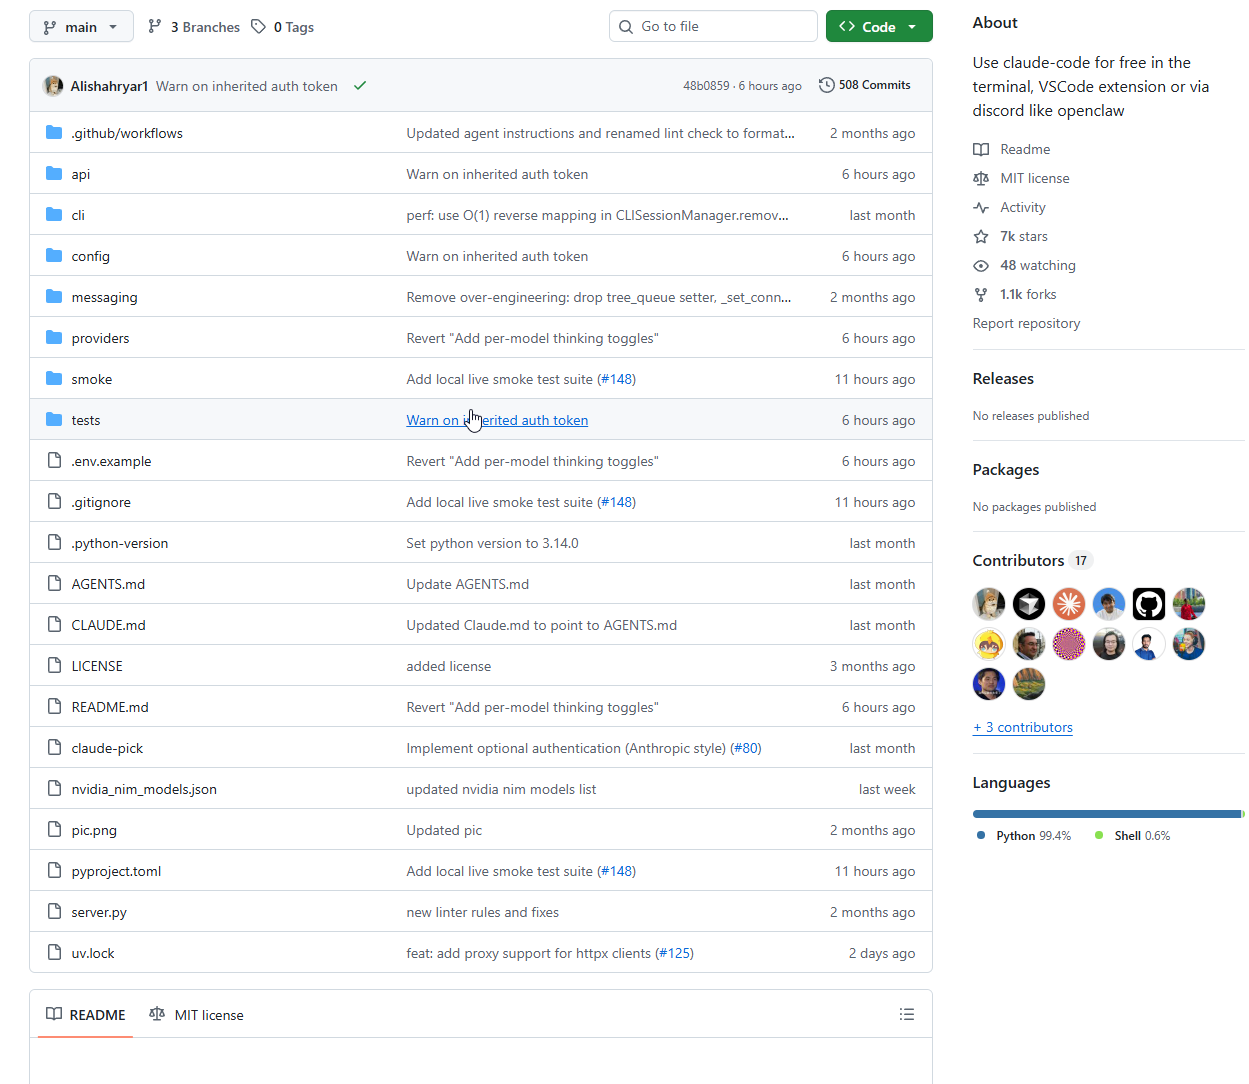The width and height of the screenshot is (1249, 1084).
Task: Click the .env.example file icon
Action: pos(54,461)
